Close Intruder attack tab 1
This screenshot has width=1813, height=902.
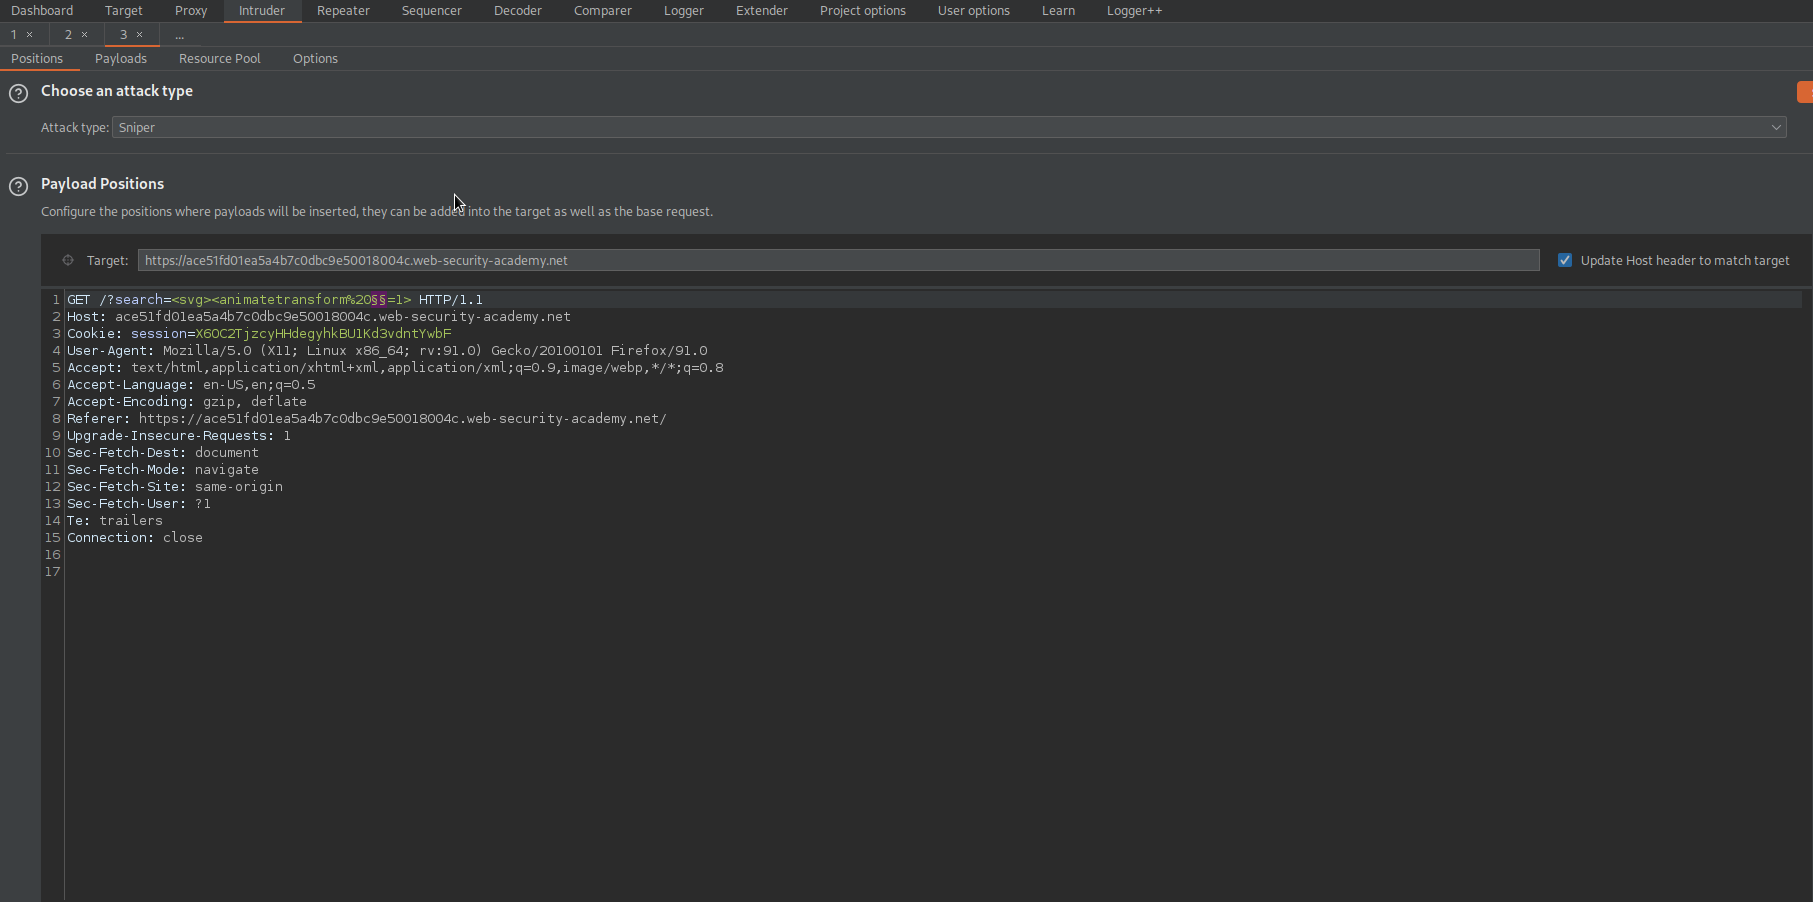[x=30, y=35]
